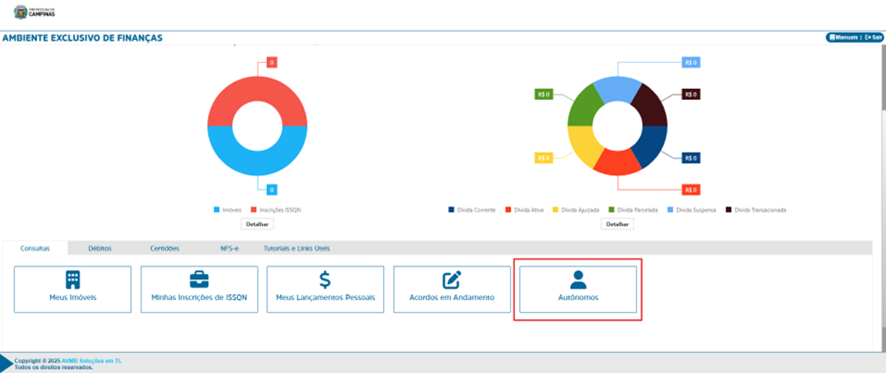Click Detalhar under the Dívida chart
Image resolution: width=886 pixels, height=373 pixels.
point(617,224)
